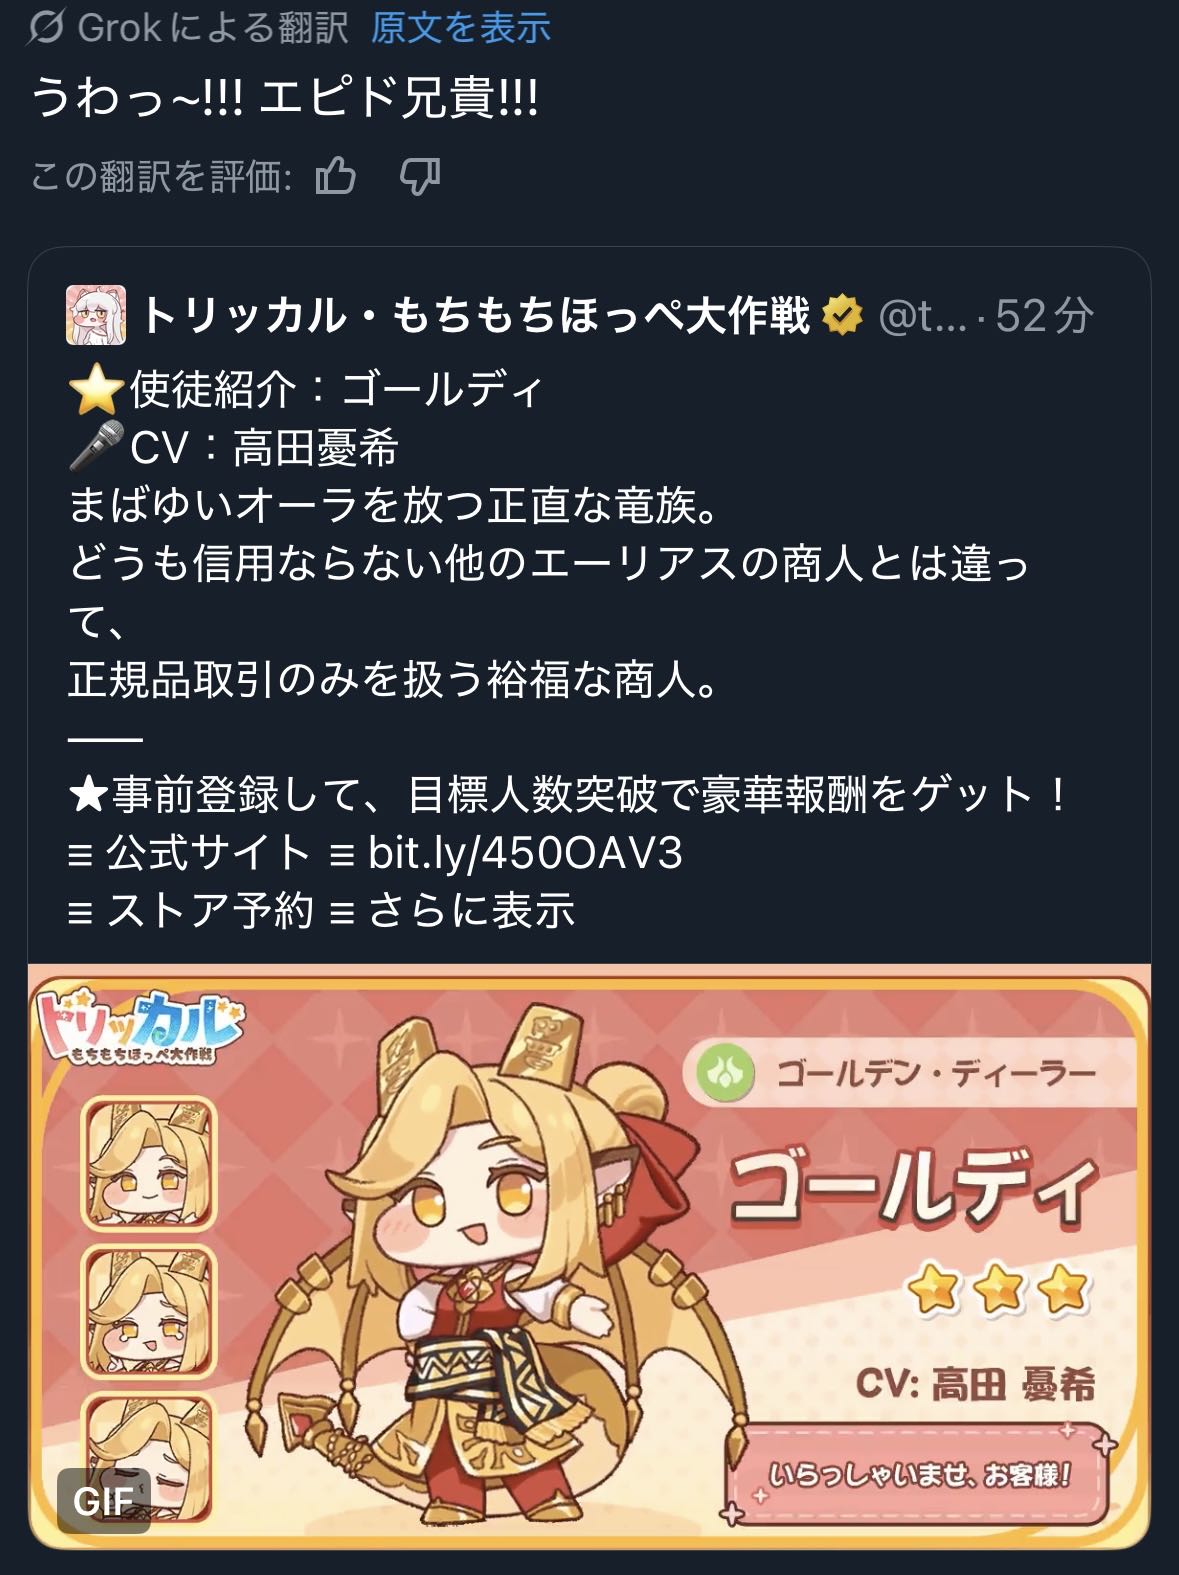Show the original text via 原文を表示
This screenshot has height=1575, width=1179.
(461, 28)
